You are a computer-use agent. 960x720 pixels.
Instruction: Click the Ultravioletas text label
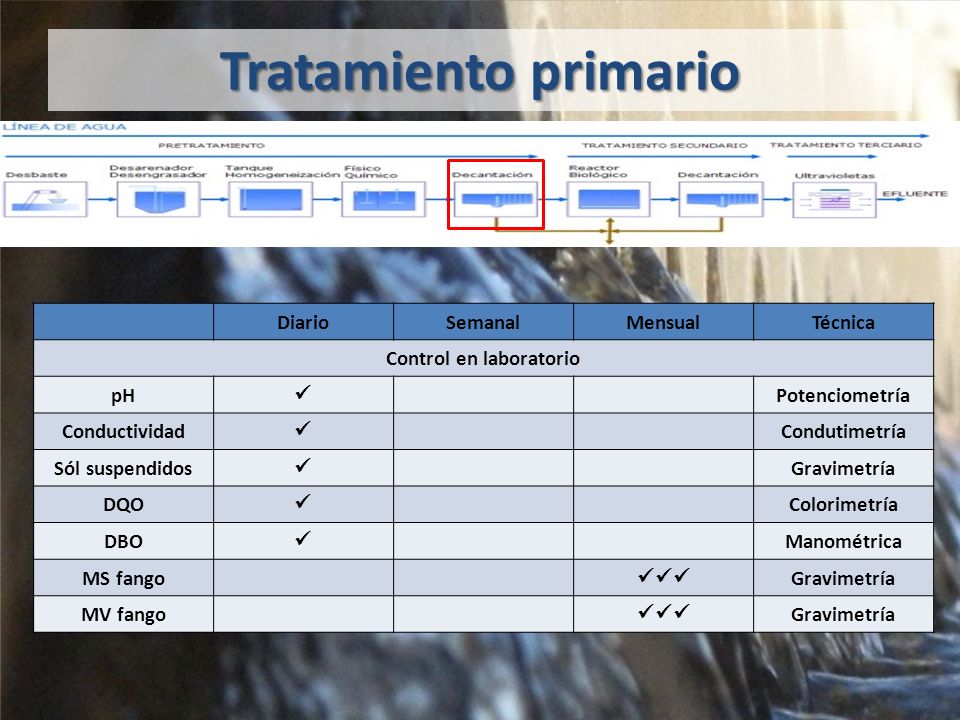(x=834, y=176)
